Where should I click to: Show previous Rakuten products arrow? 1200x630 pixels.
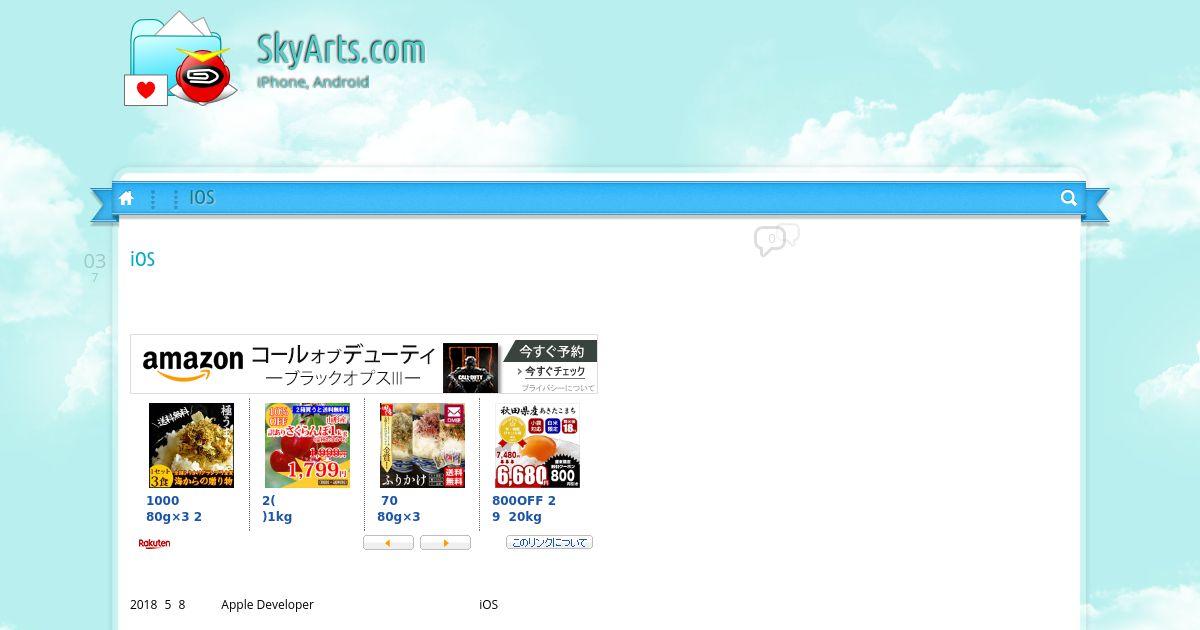[388, 543]
